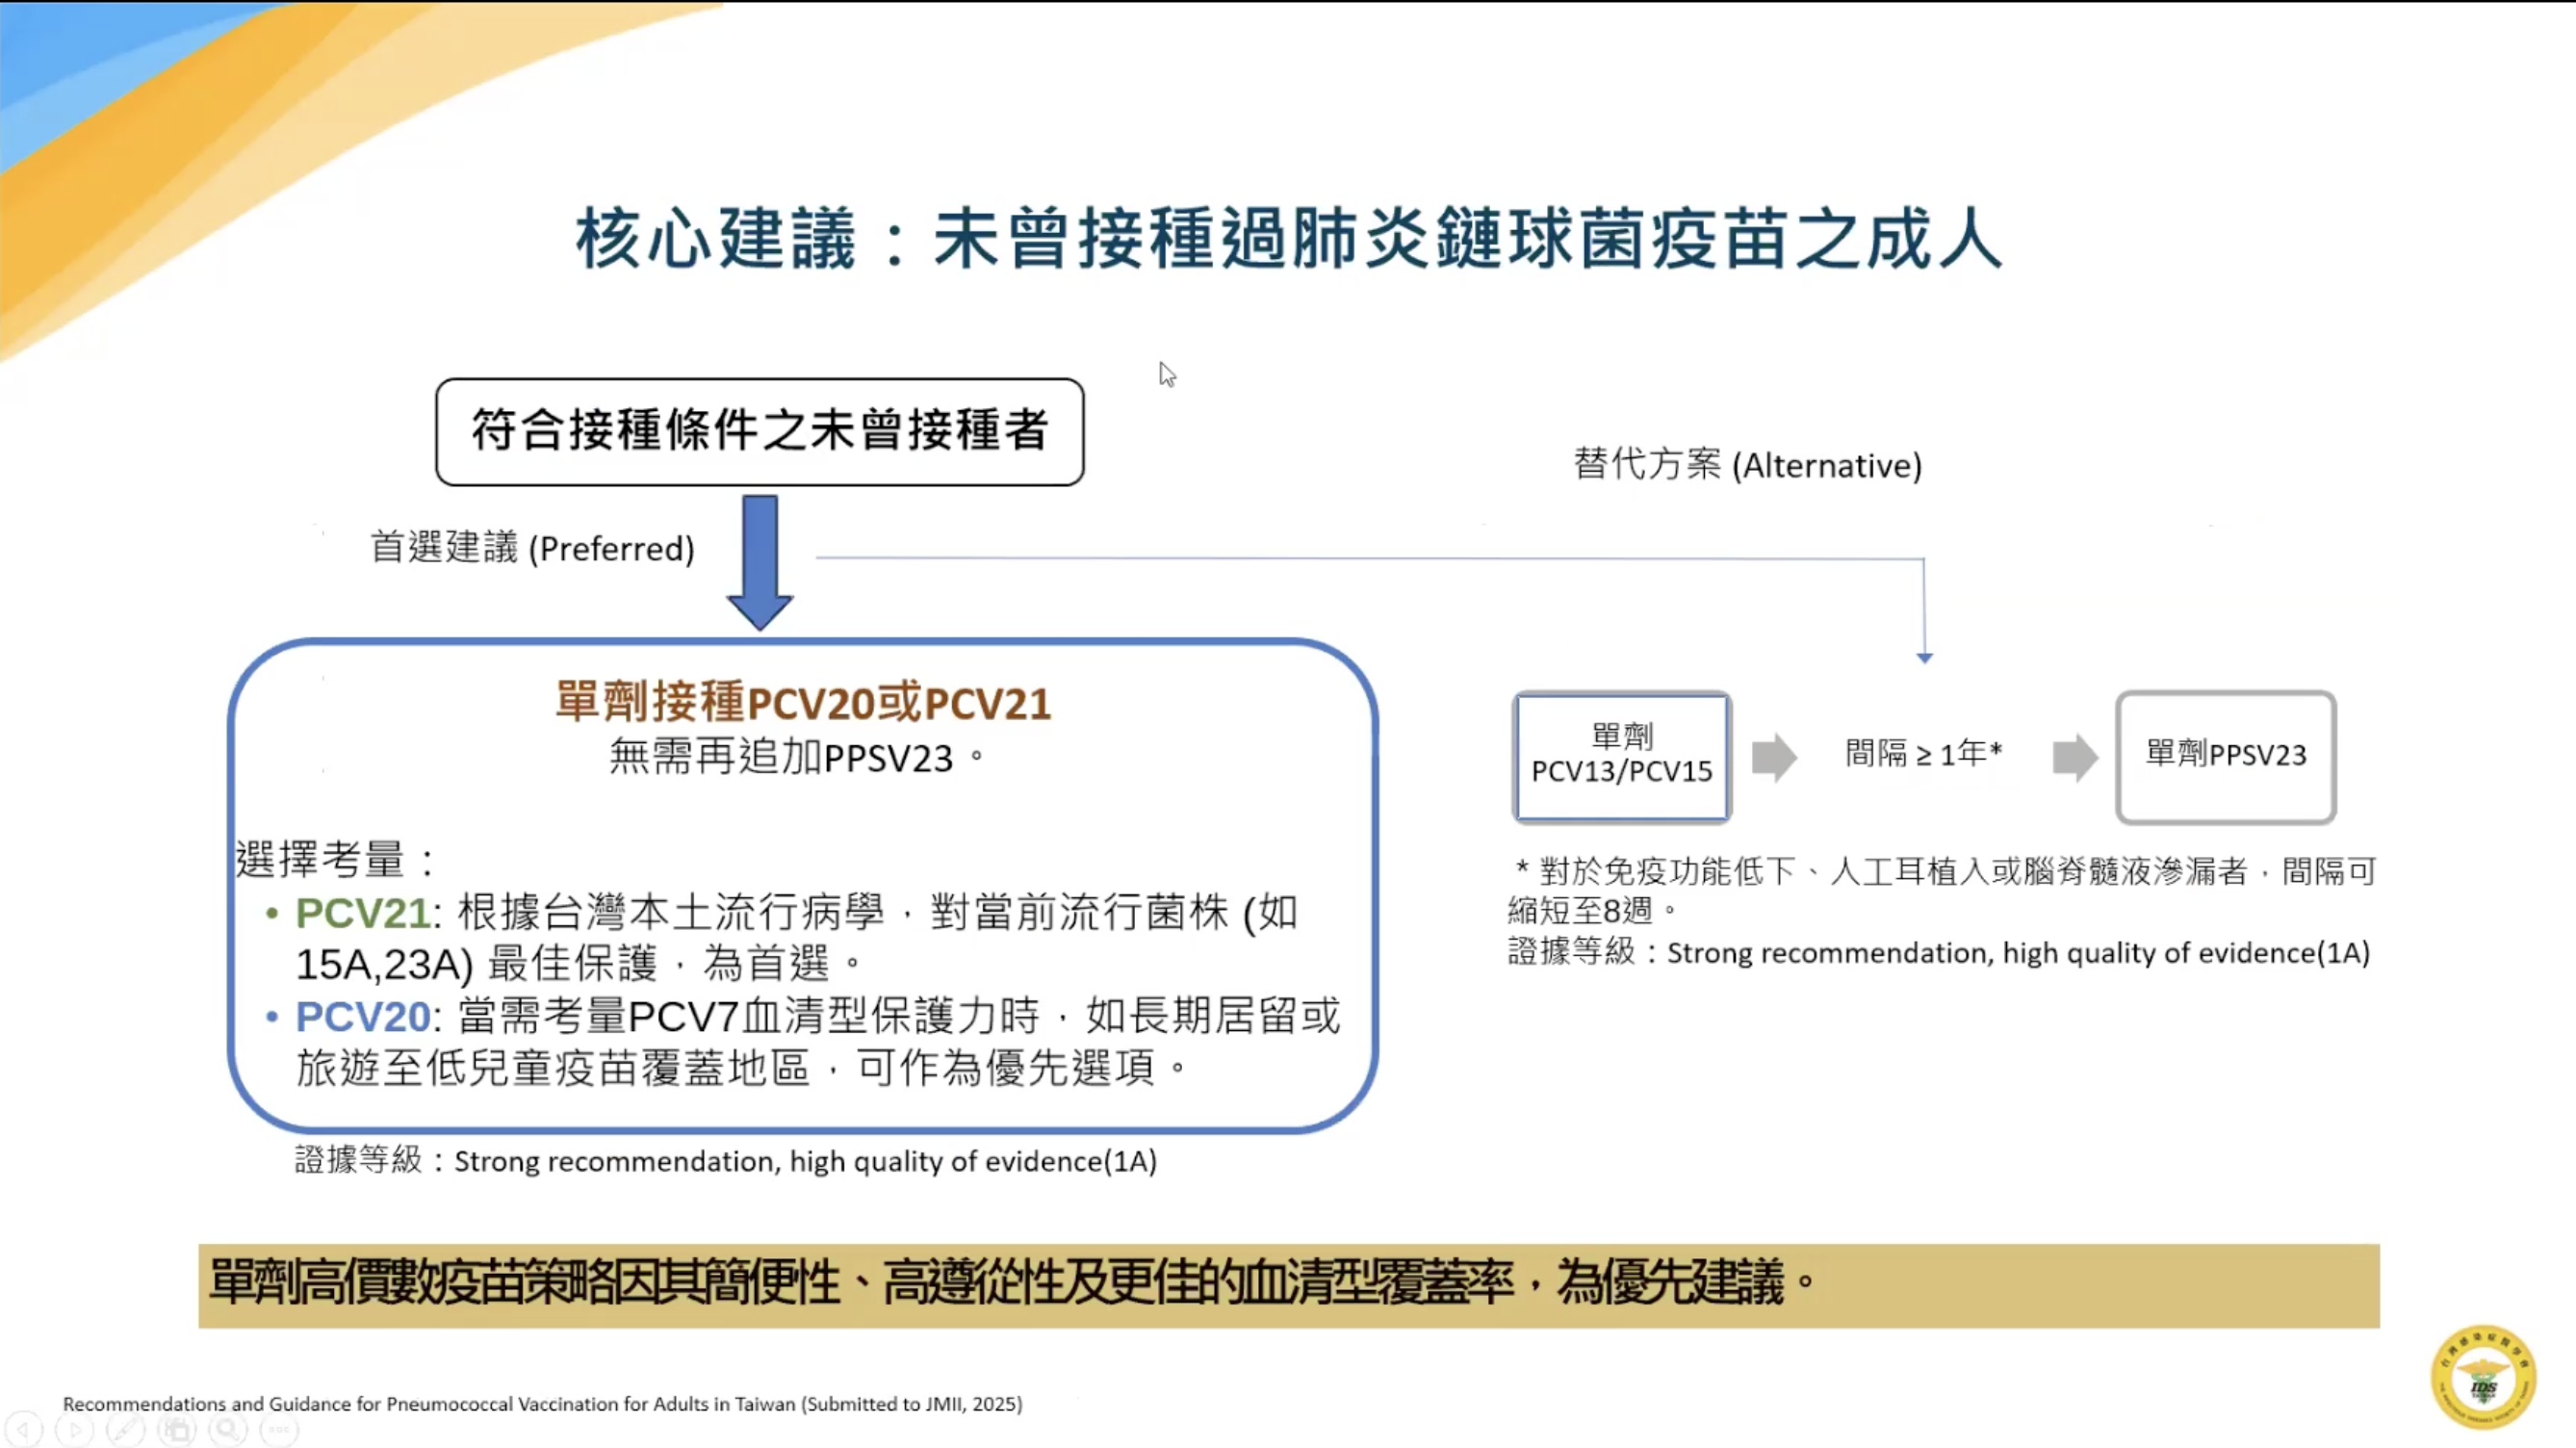Activate the zoom magnifier slideshow tool
This screenshot has height=1448, width=2576.
point(228,1429)
